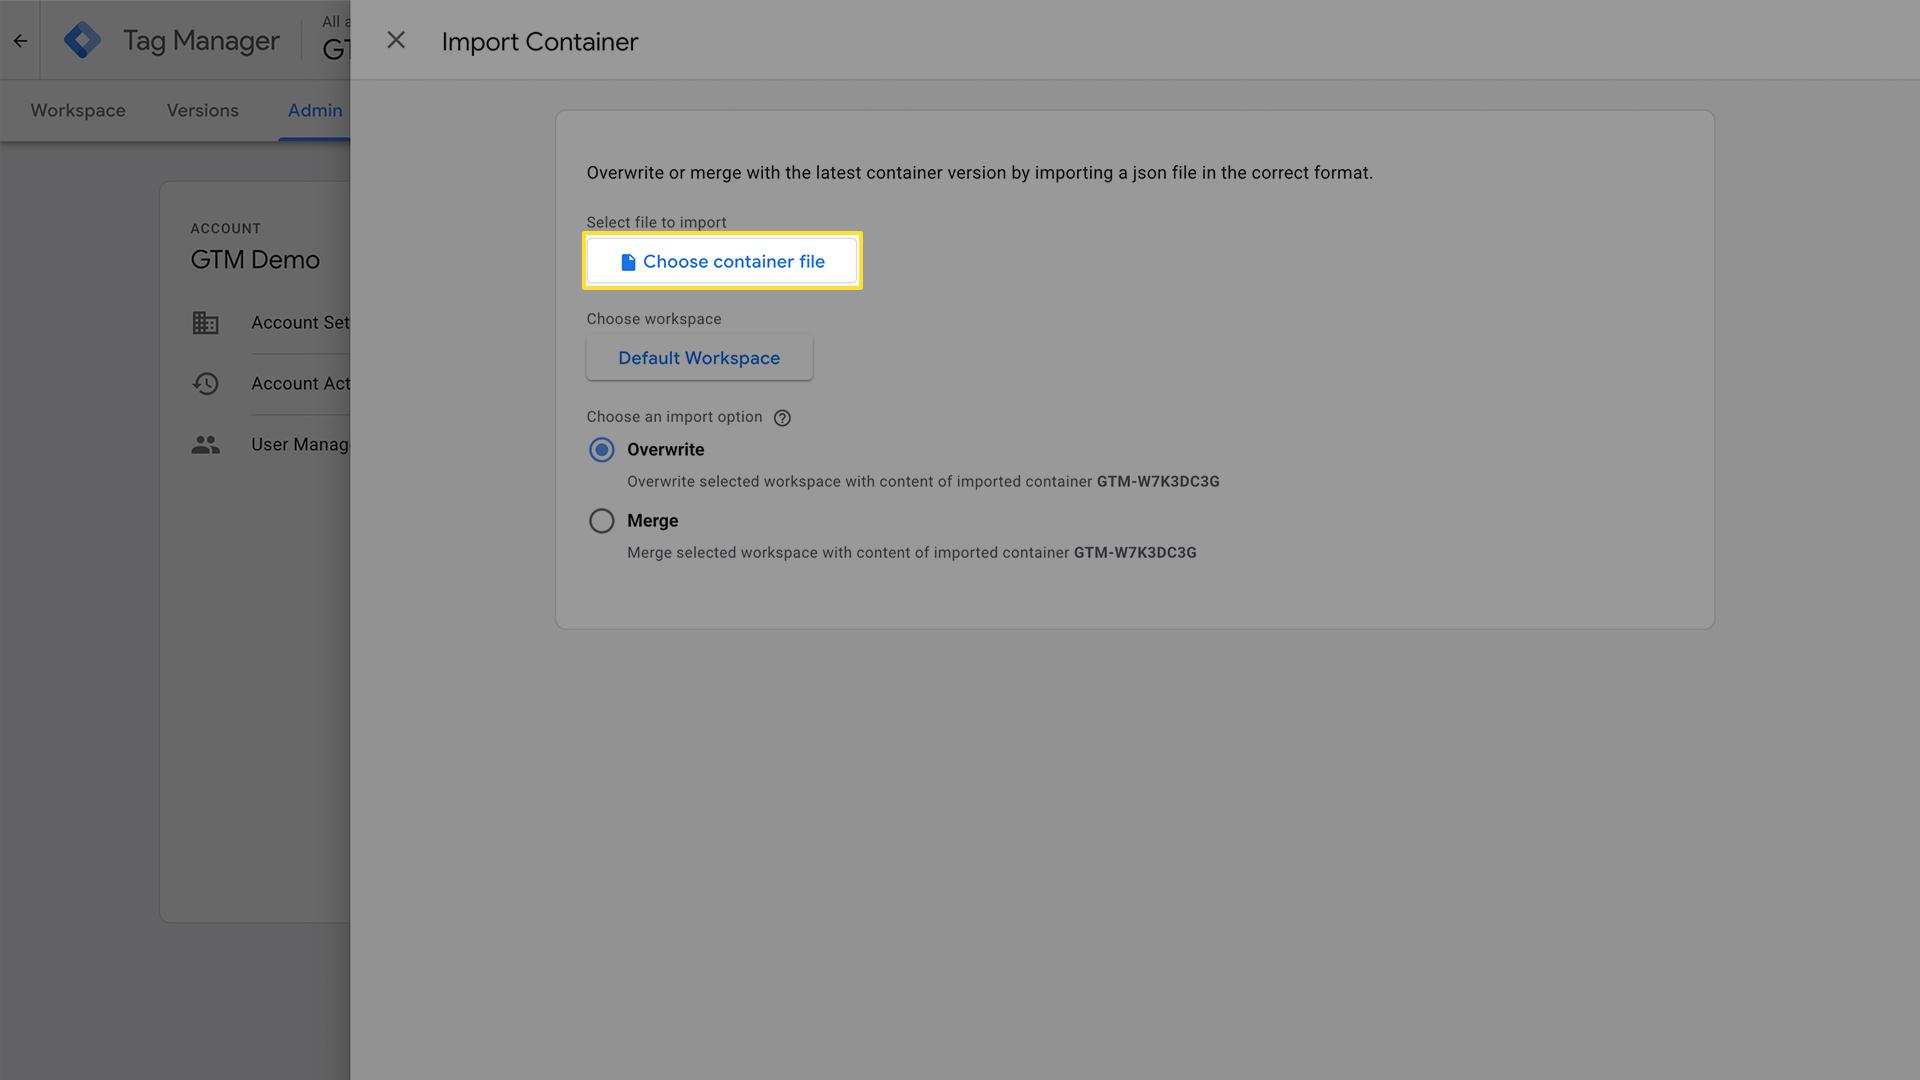Screen dimensions: 1920x1080
Task: Switch to the Versions tab
Action: pyautogui.click(x=202, y=110)
